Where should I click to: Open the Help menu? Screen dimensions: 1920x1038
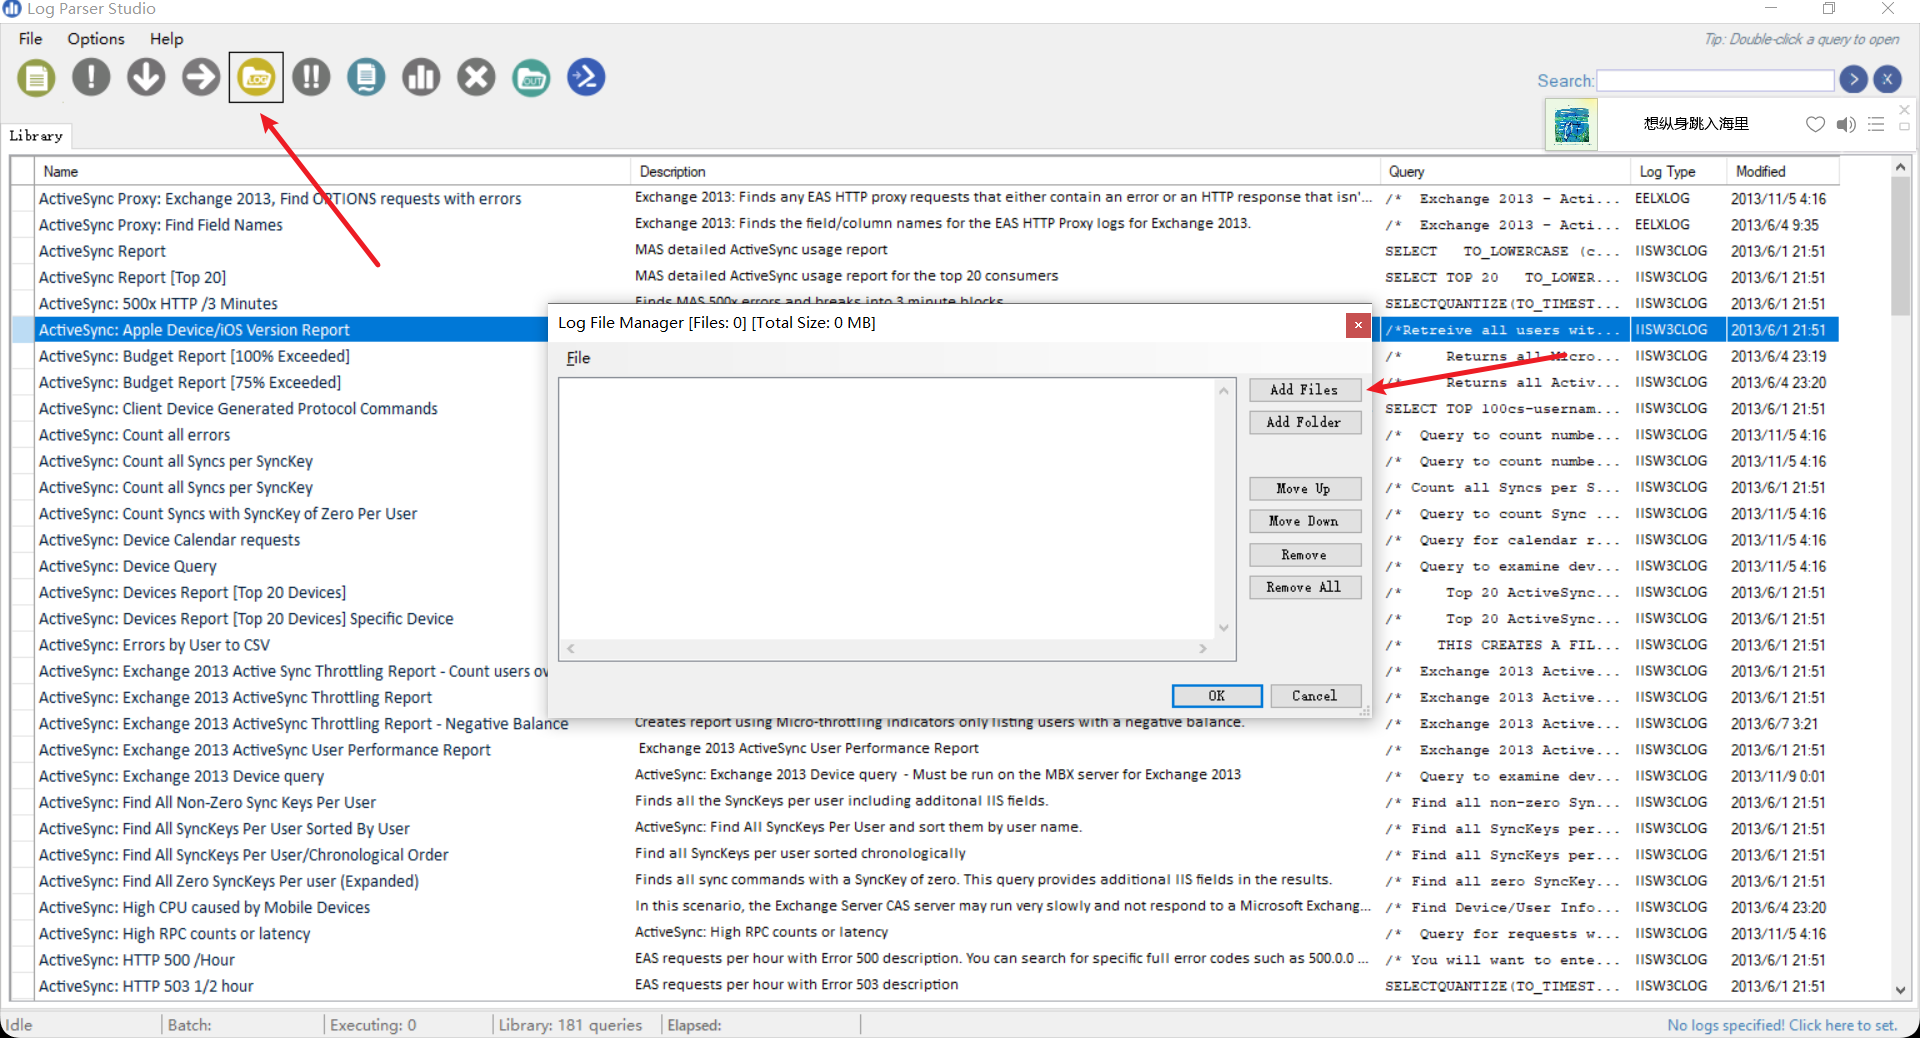pos(167,38)
